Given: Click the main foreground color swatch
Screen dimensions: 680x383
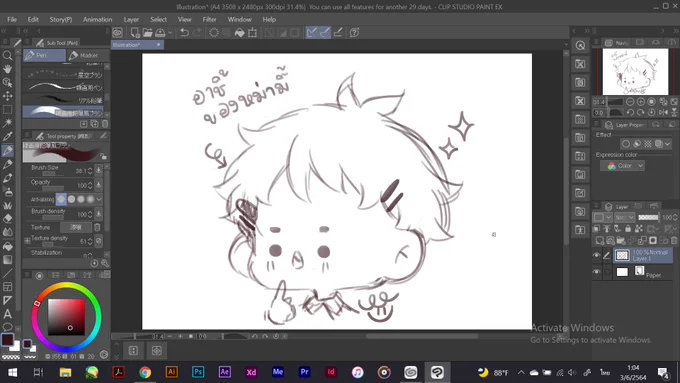Looking at the screenshot, I should (7, 340).
